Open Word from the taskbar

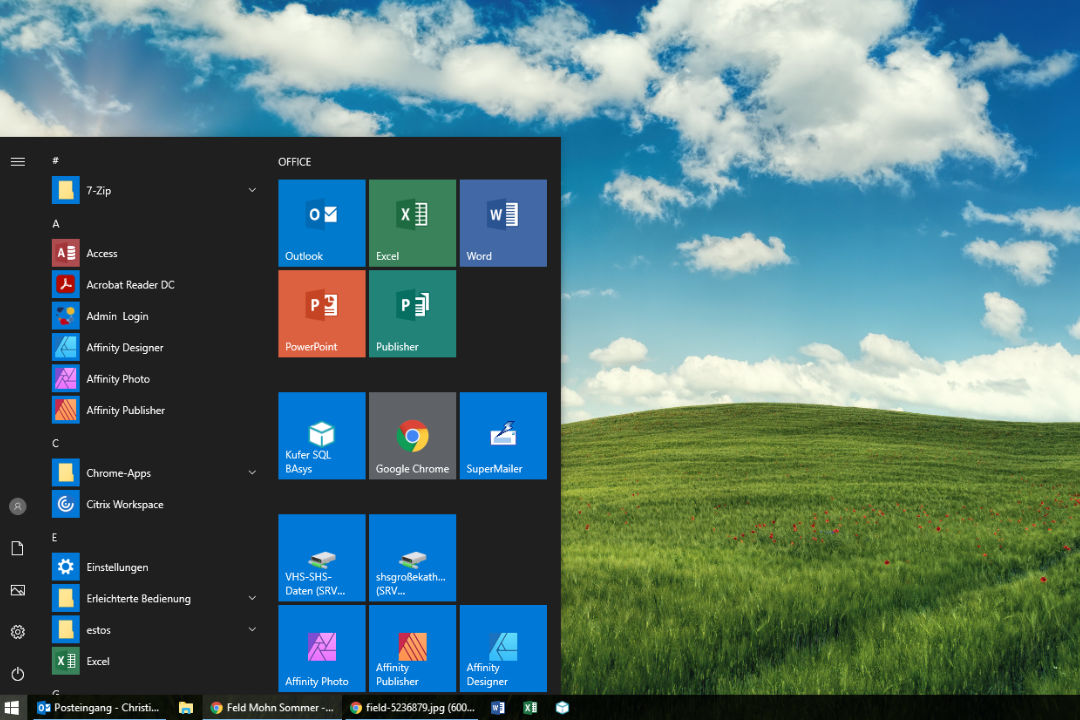[x=498, y=708]
